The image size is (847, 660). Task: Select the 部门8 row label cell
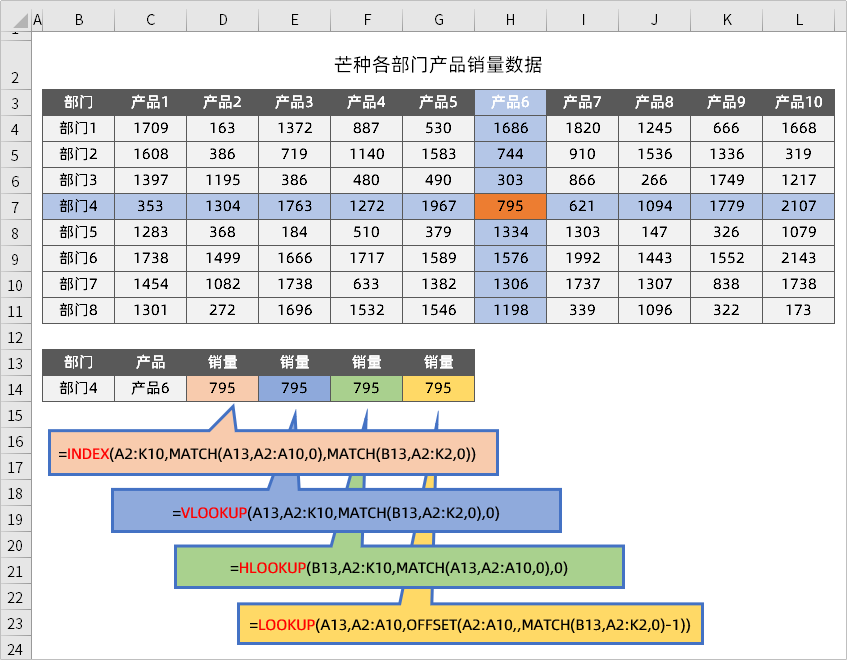tap(78, 310)
